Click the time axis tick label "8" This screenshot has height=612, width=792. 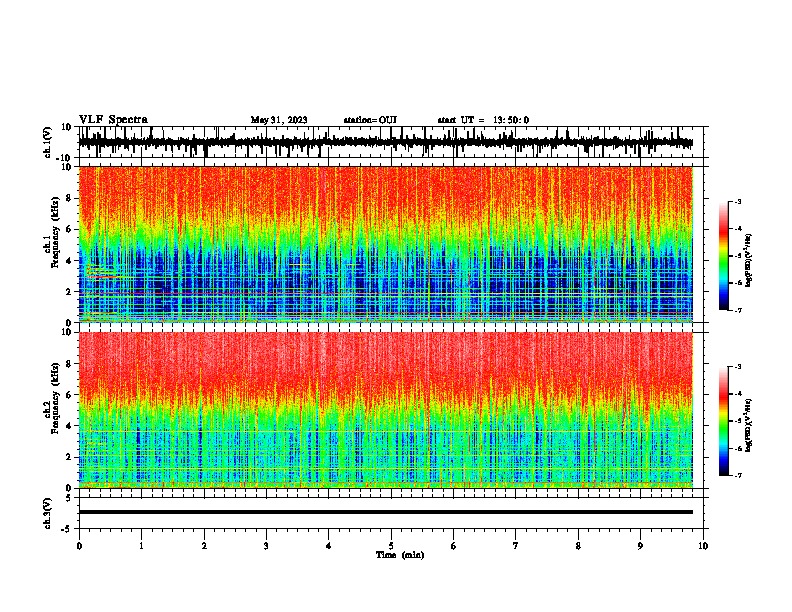click(x=578, y=546)
